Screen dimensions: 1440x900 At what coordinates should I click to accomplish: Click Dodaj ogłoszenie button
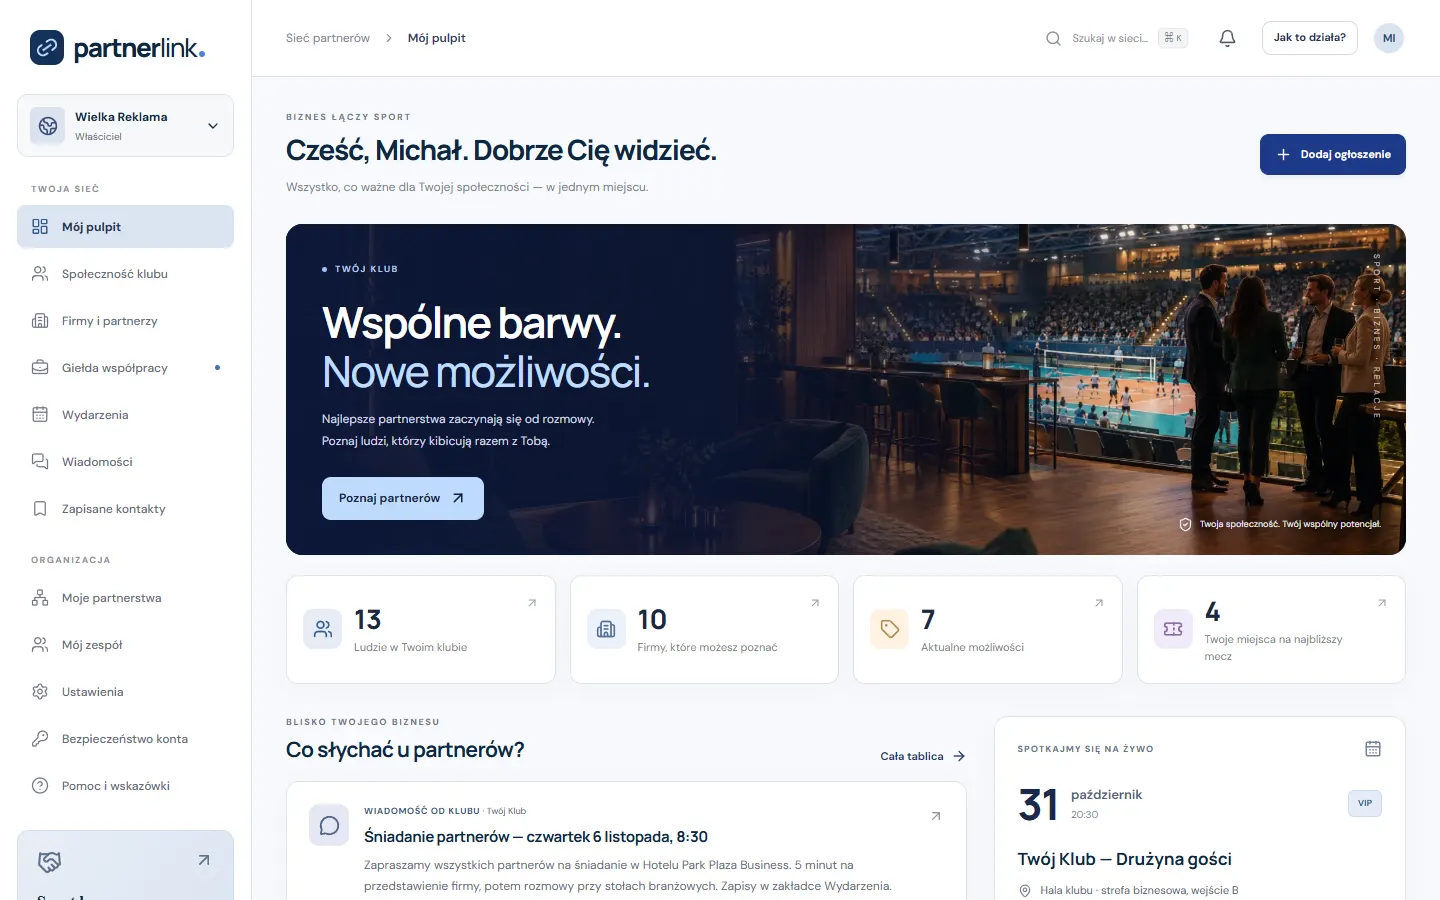(1332, 154)
